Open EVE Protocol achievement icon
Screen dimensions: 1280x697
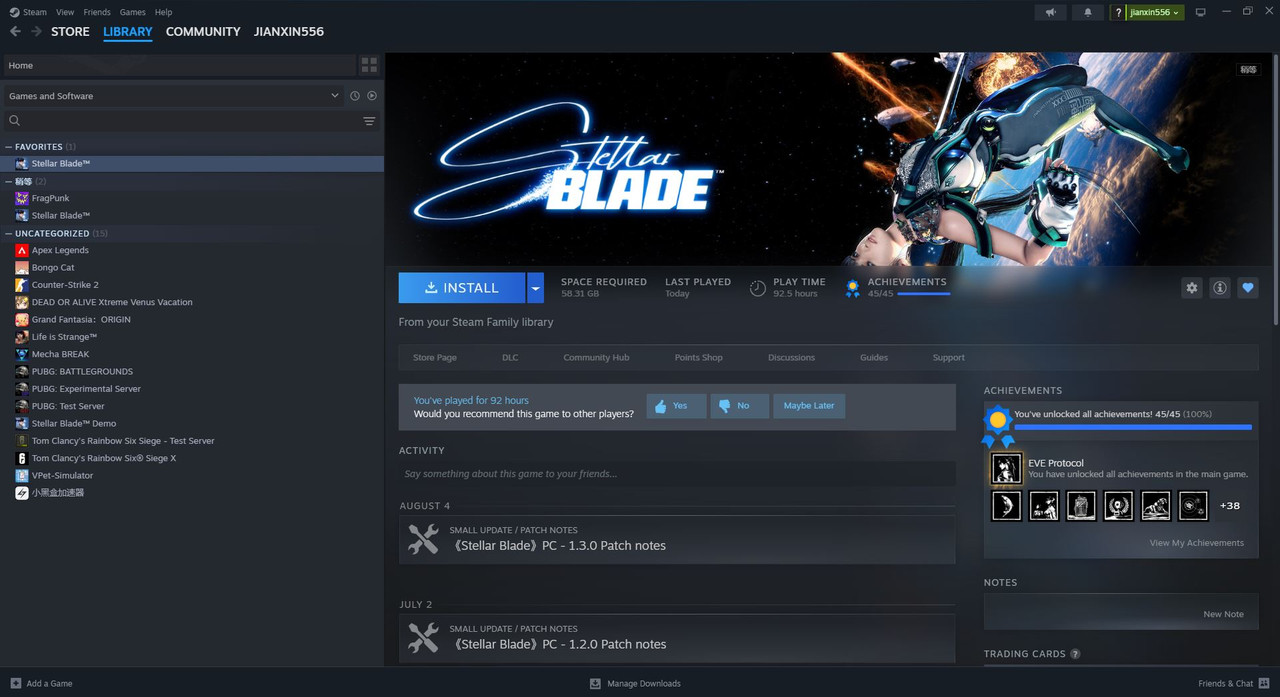click(1006, 468)
